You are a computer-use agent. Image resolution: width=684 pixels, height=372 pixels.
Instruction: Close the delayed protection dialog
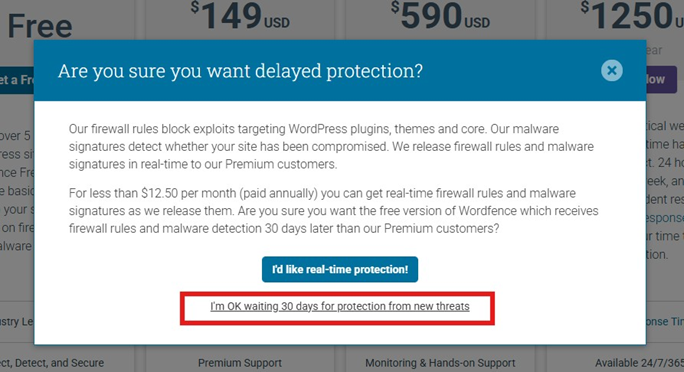pos(612,71)
